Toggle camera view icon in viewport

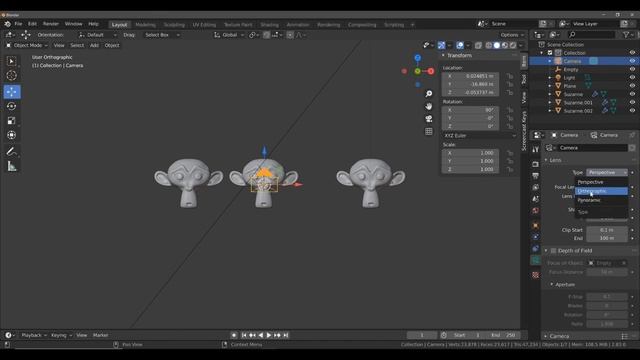click(x=429, y=119)
